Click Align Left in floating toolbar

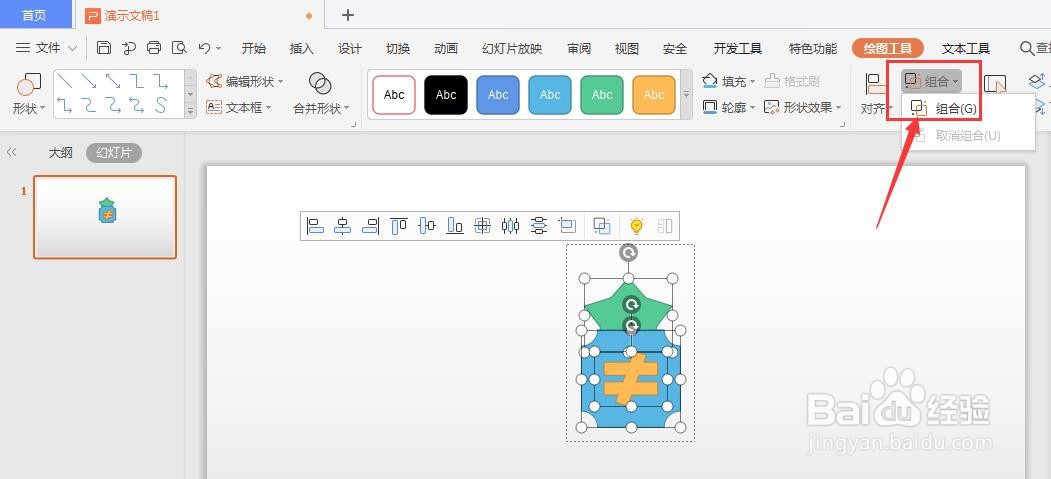click(315, 226)
